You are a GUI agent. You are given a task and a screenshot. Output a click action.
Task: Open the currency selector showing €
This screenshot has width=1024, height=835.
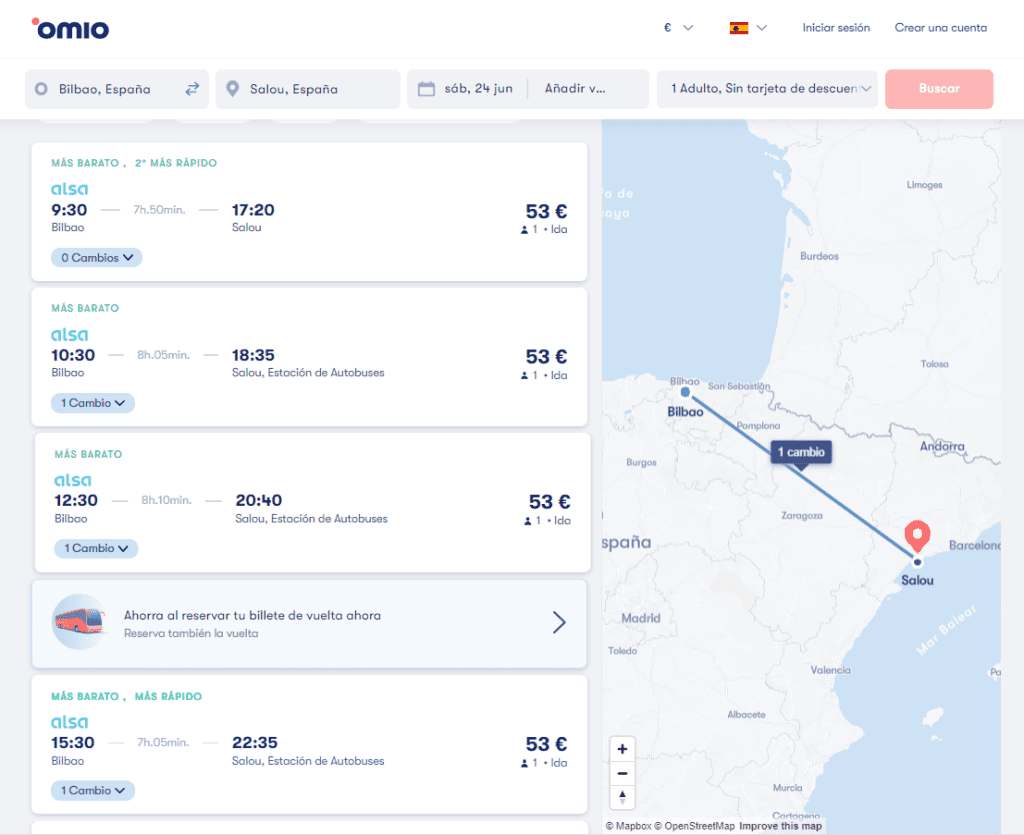tap(679, 27)
